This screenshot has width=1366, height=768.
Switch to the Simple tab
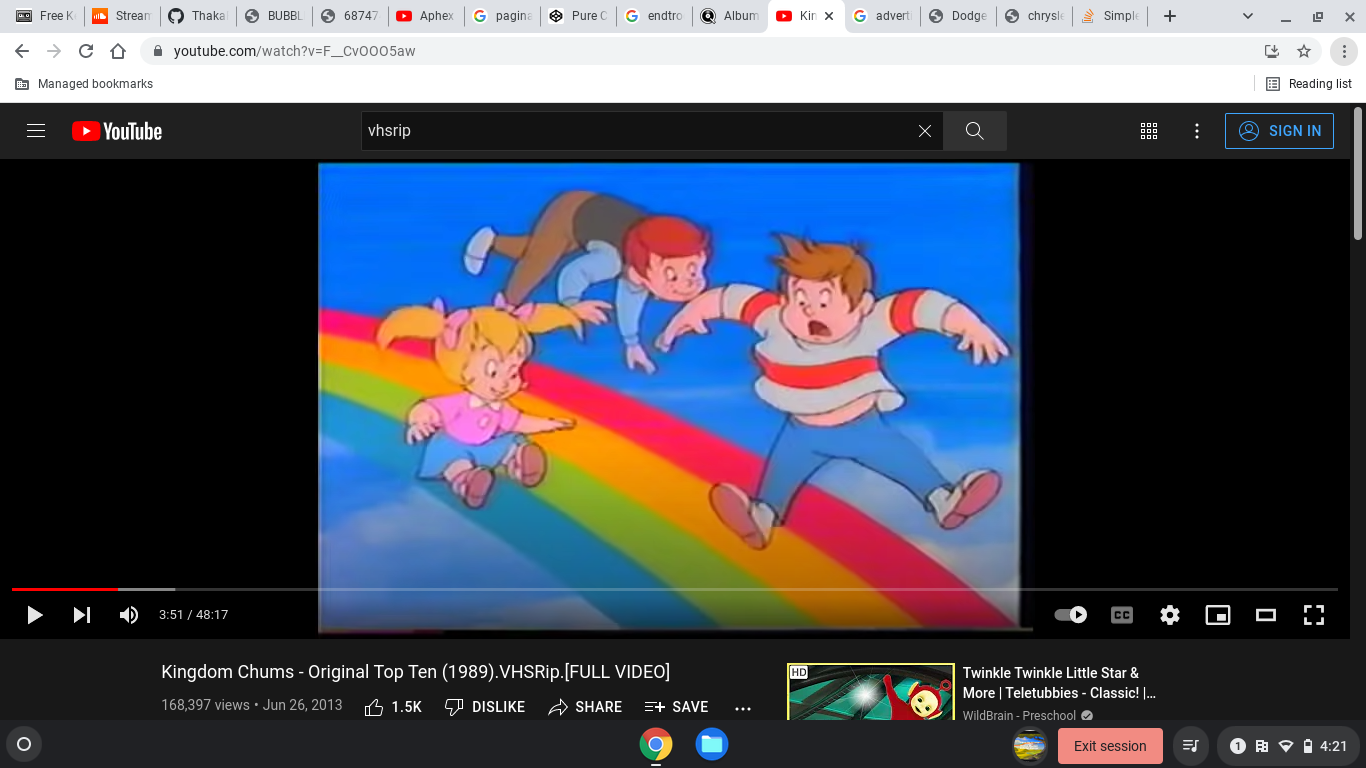(x=1110, y=16)
